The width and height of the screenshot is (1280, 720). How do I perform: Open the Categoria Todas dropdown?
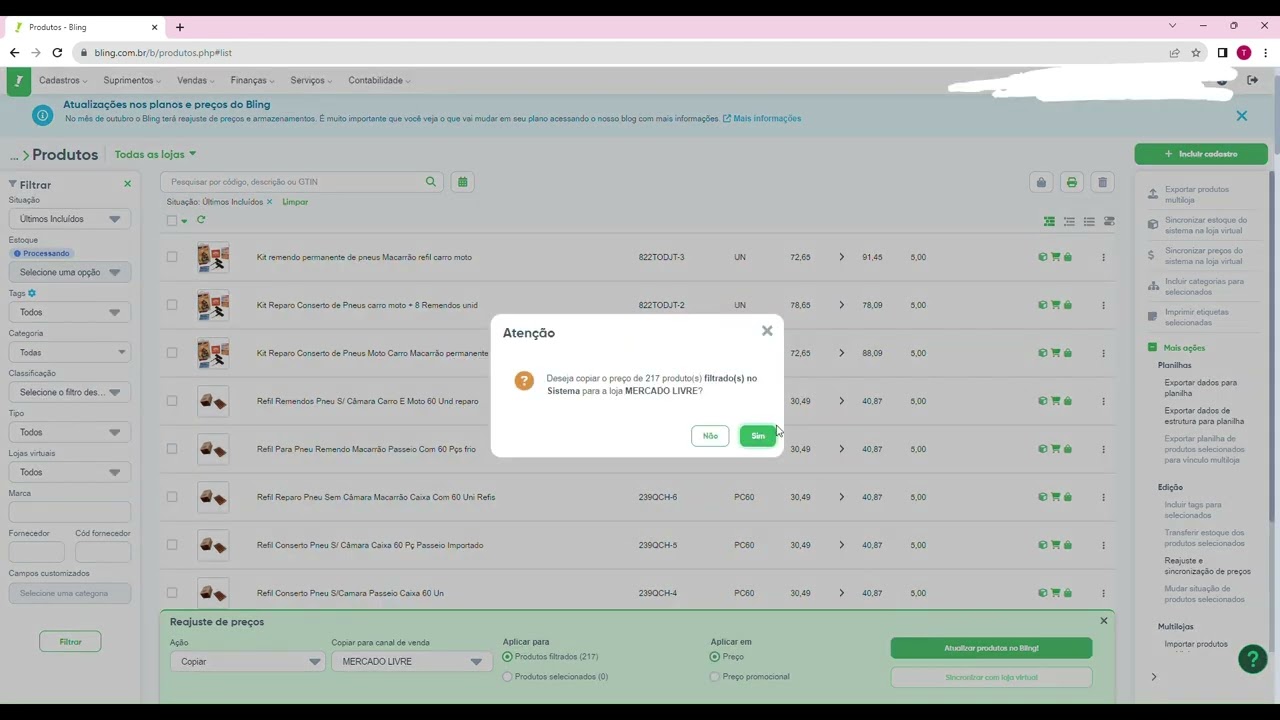(70, 352)
